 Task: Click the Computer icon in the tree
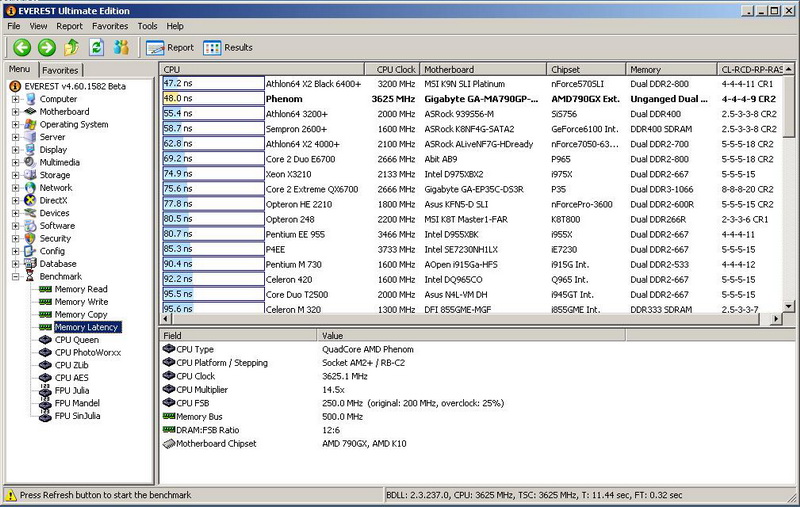click(31, 99)
